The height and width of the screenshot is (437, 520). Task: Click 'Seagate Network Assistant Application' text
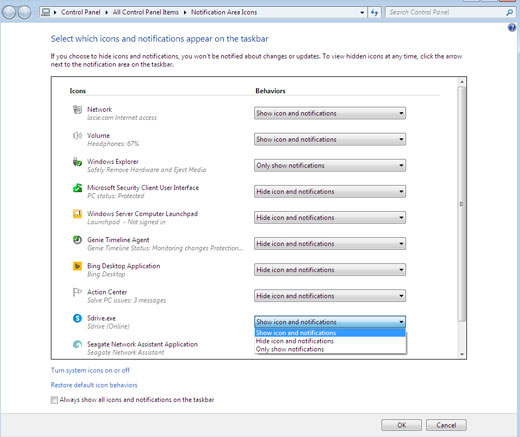coord(142,344)
